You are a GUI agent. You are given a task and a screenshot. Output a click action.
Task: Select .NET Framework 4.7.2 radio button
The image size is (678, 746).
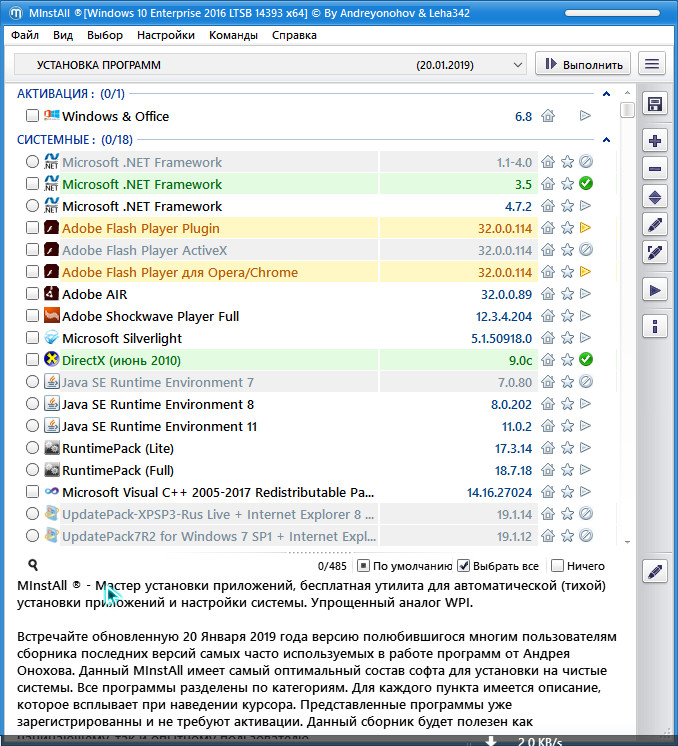coord(32,206)
